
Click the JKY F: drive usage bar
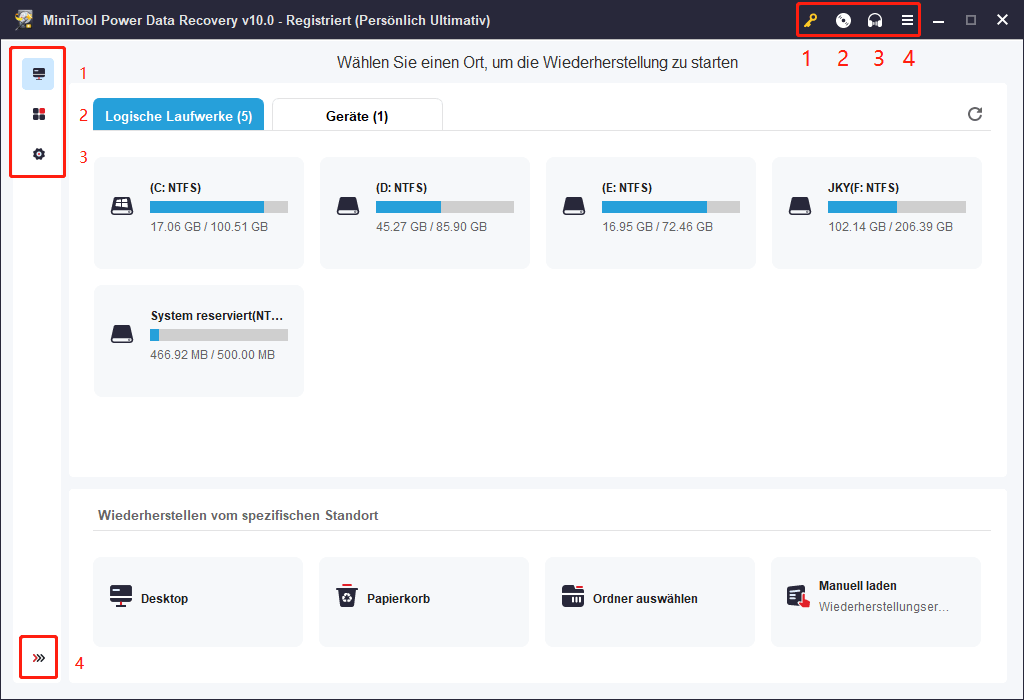897,207
